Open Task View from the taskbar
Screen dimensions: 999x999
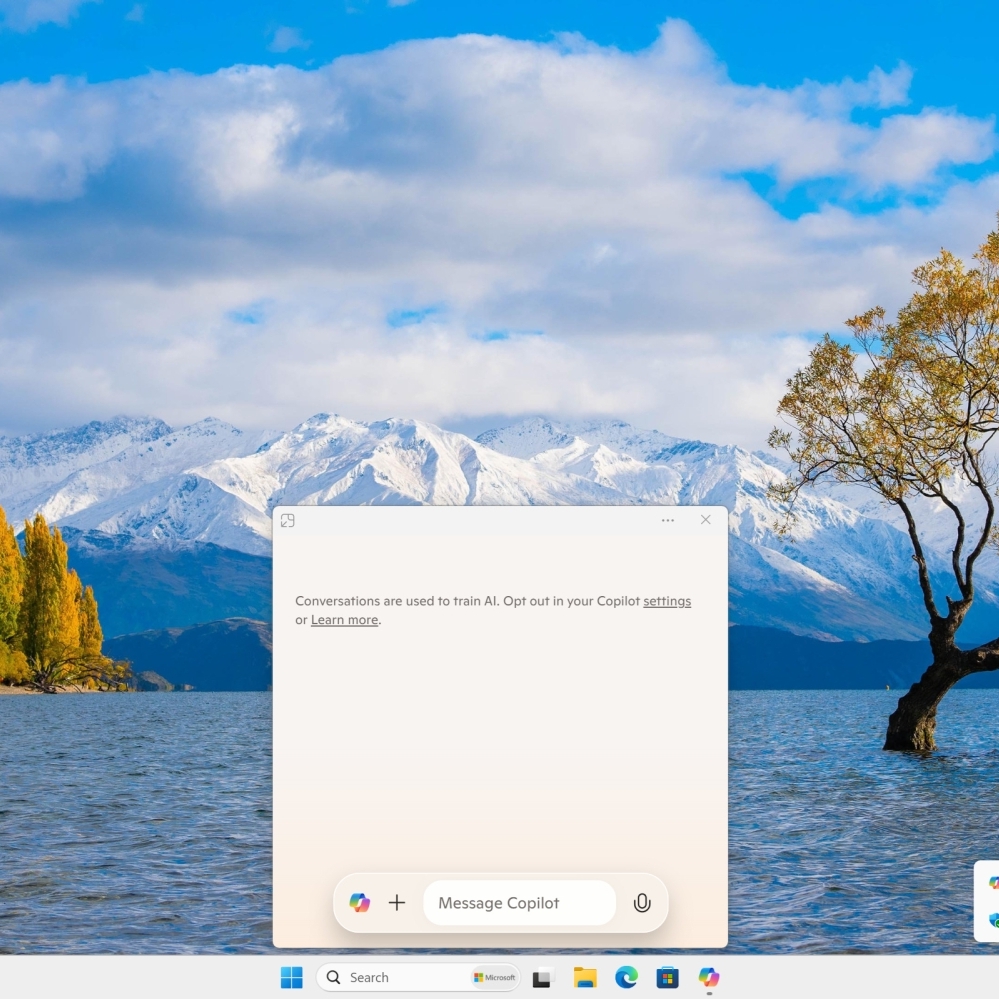pos(543,977)
